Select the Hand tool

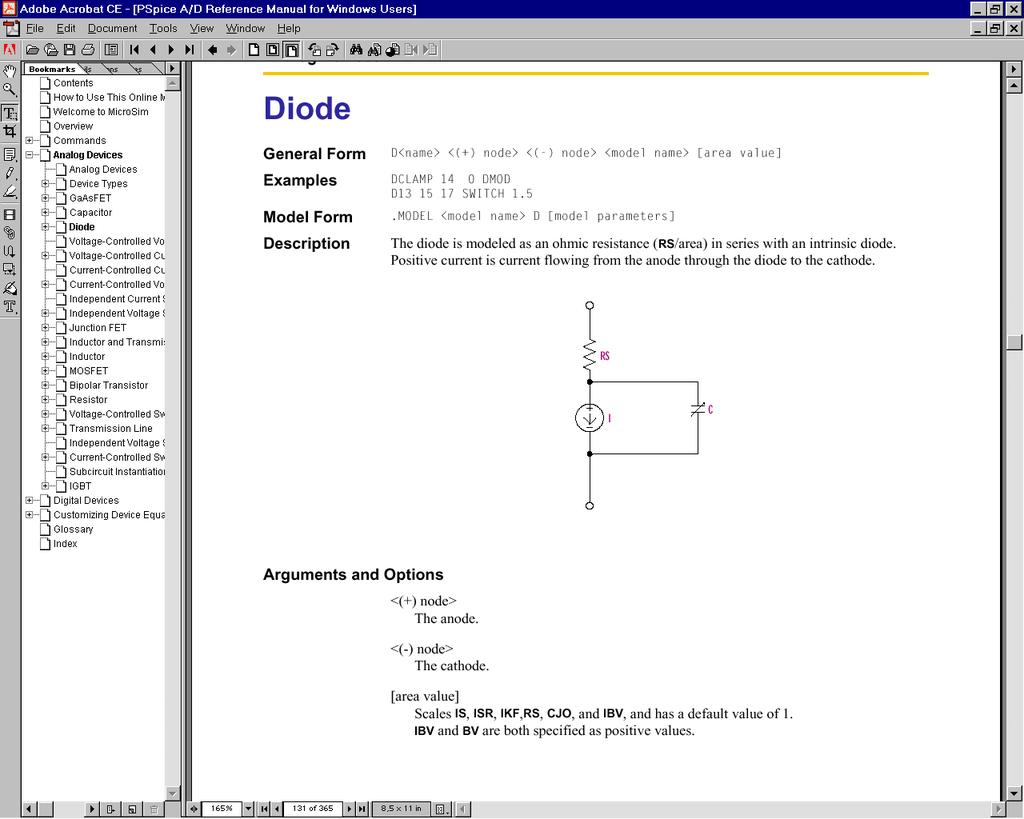10,71
